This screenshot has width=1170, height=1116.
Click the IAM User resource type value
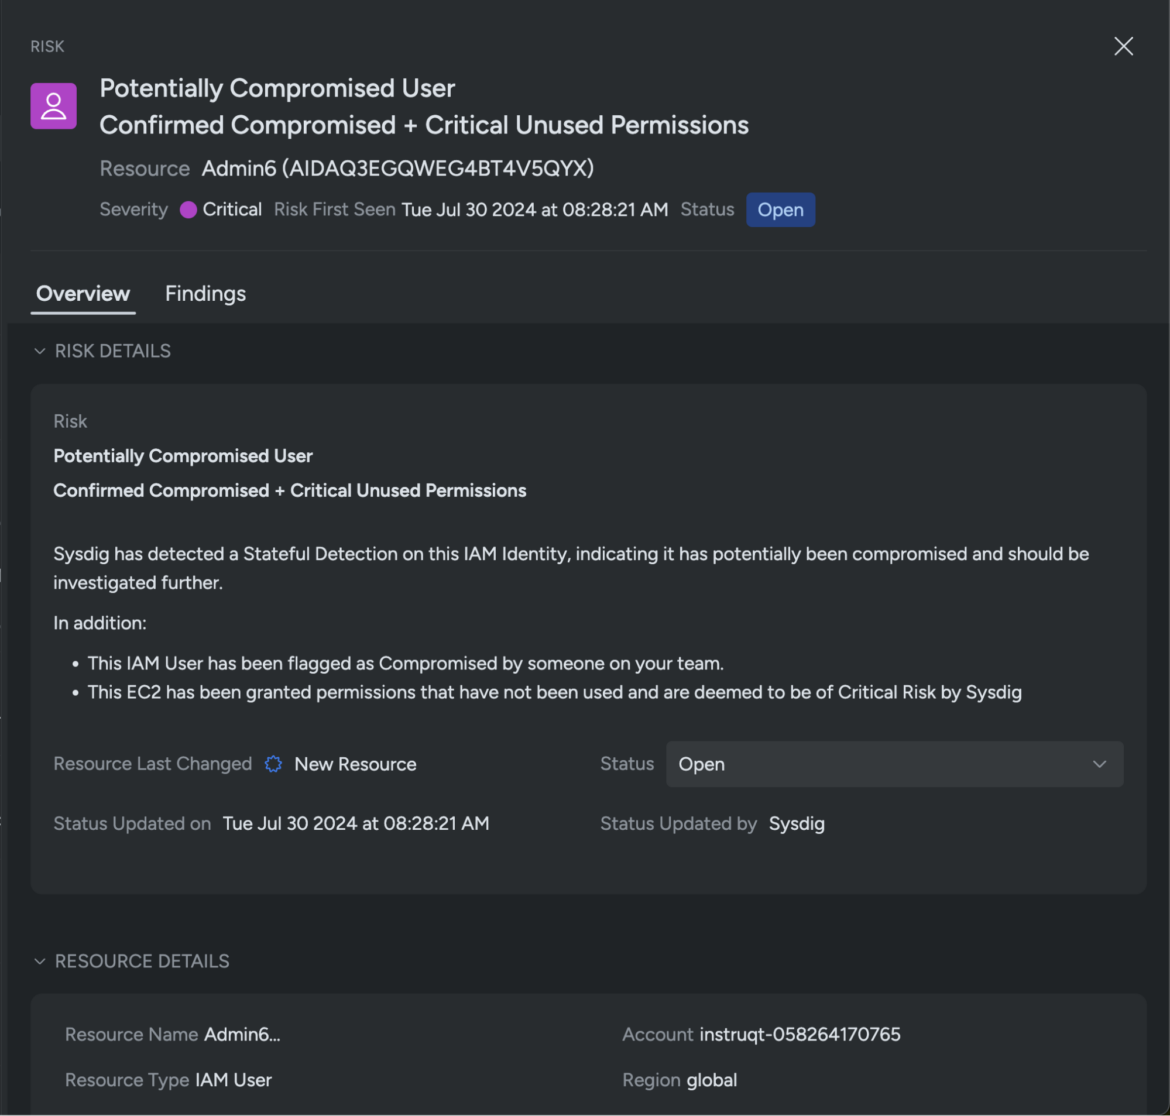[233, 1080]
